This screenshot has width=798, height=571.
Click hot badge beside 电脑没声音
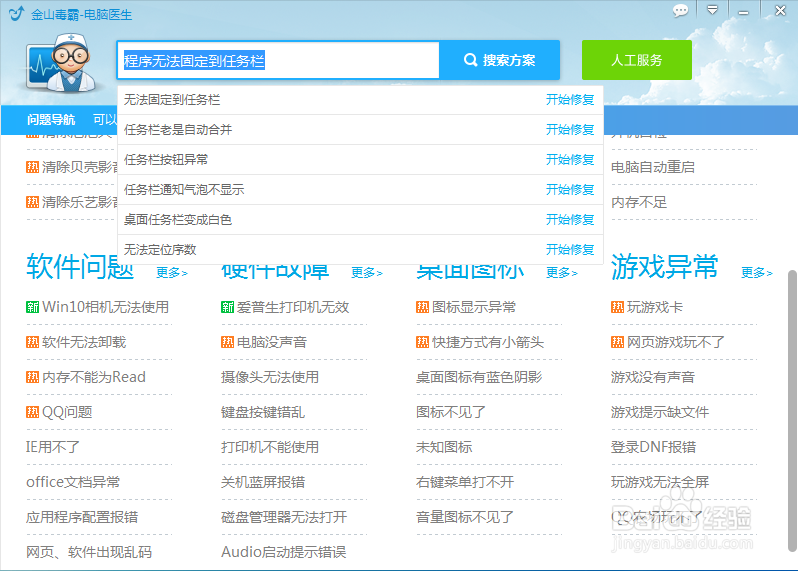[x=227, y=342]
